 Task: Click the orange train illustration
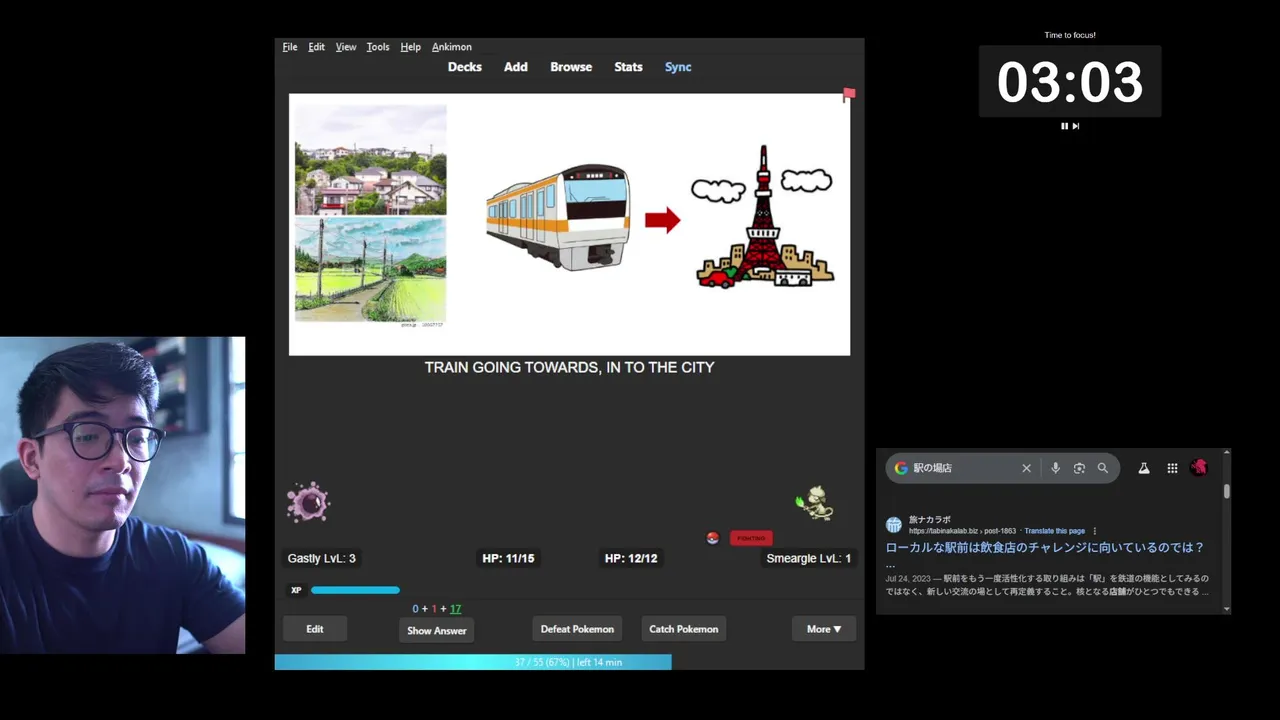coord(558,217)
